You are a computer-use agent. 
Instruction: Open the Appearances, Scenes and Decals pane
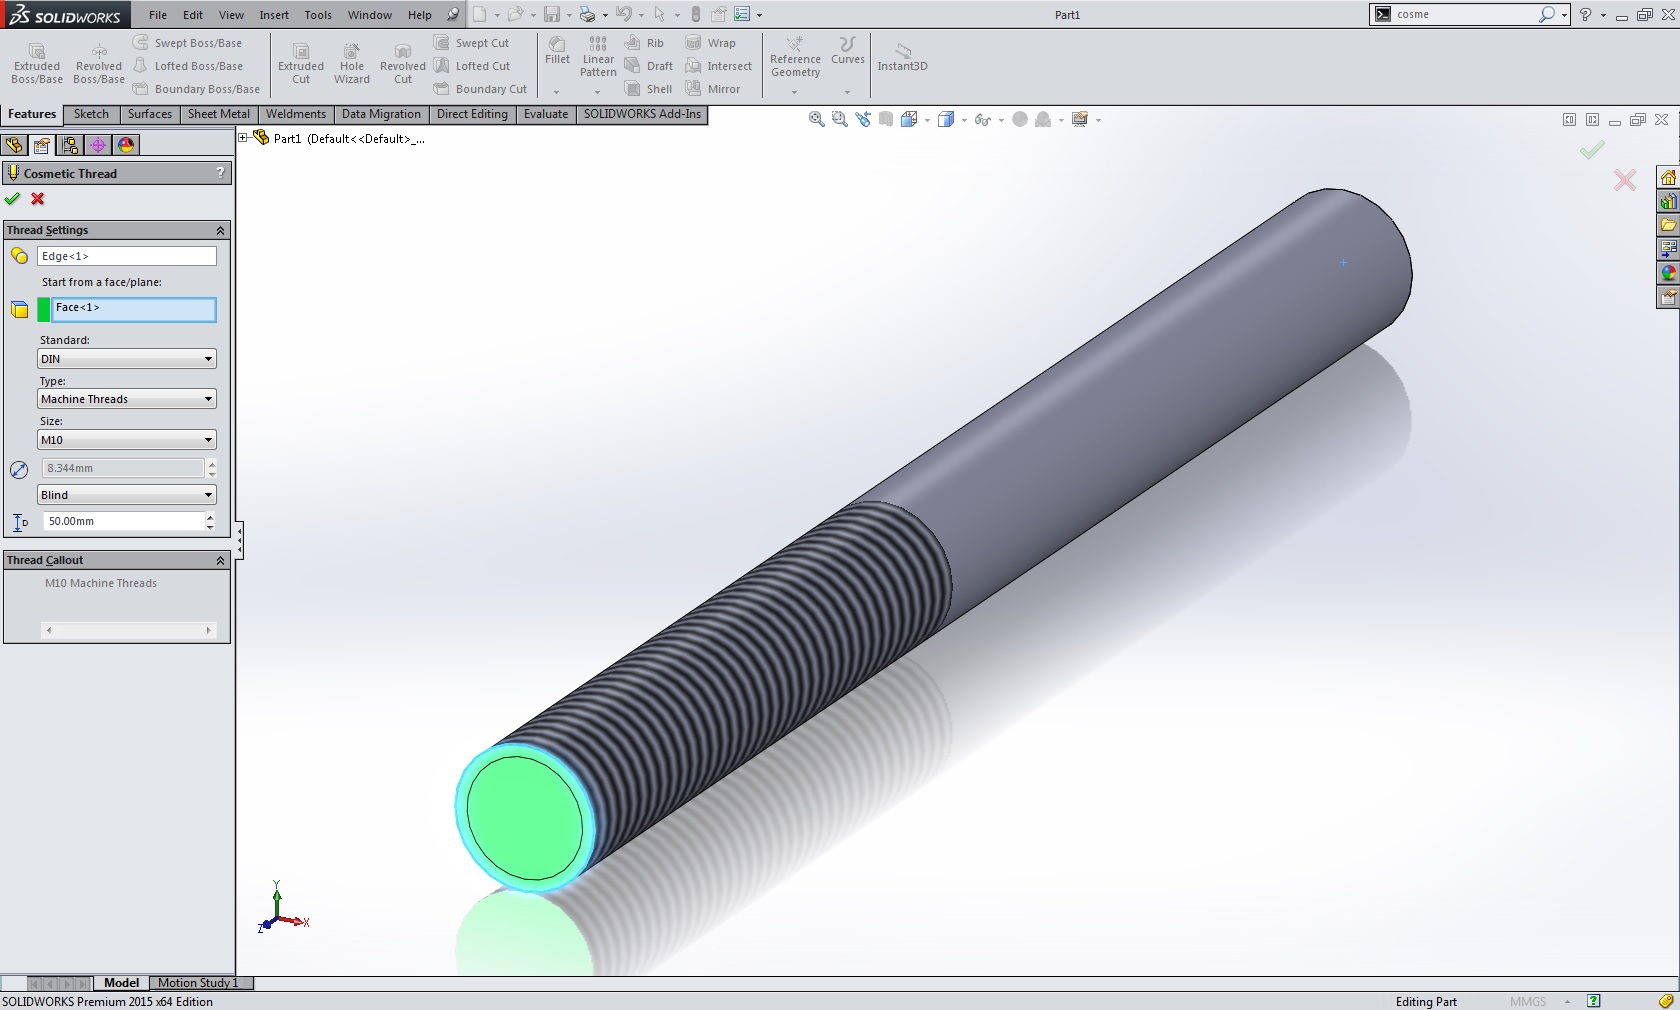(1668, 273)
